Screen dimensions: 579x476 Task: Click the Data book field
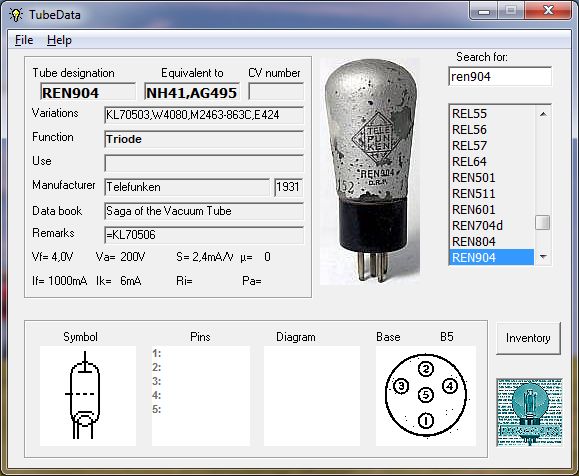(204, 211)
